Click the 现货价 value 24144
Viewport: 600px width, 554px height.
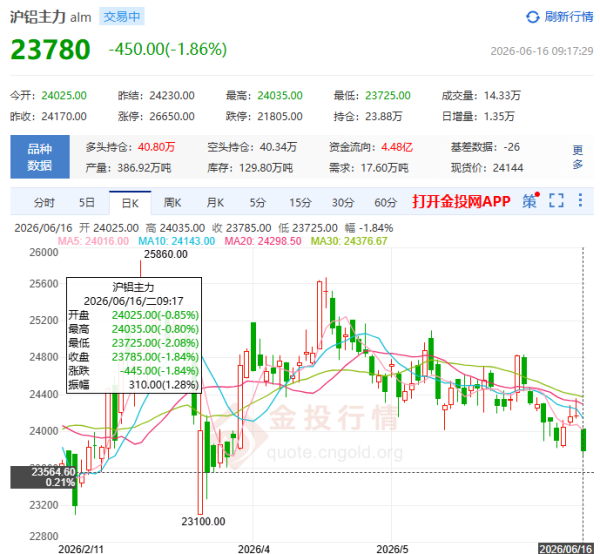click(508, 168)
